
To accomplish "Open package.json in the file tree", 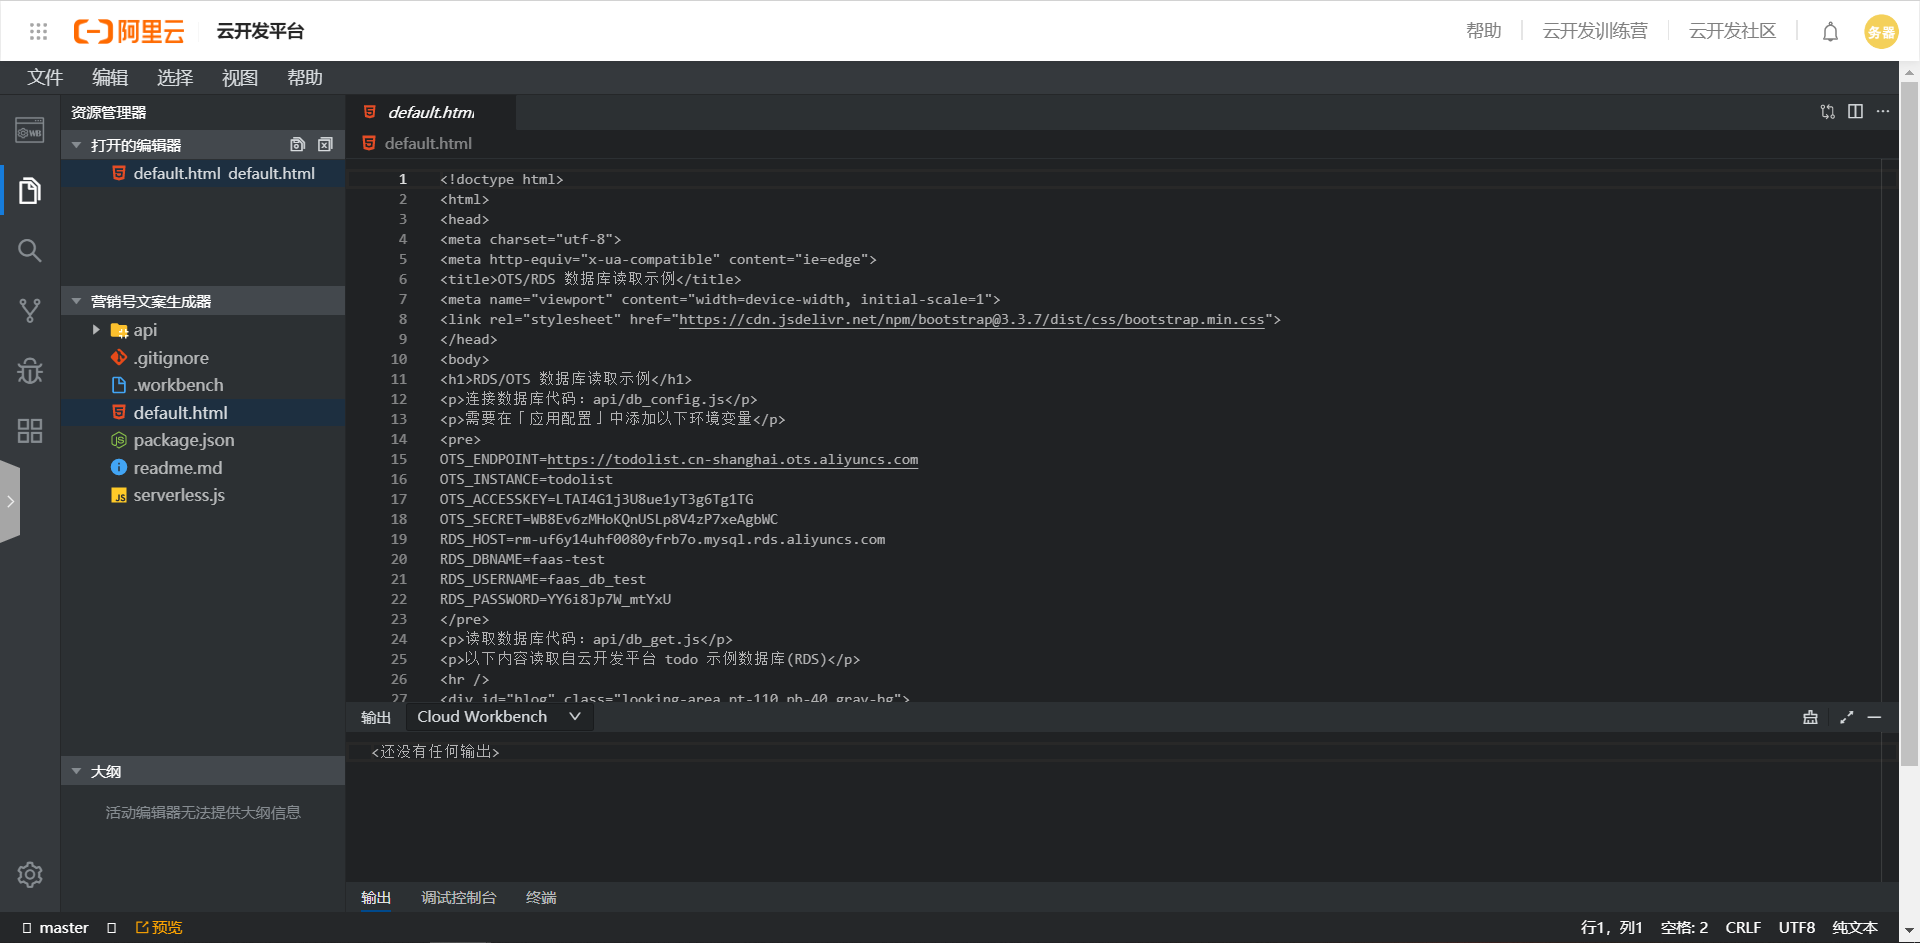I will (184, 440).
